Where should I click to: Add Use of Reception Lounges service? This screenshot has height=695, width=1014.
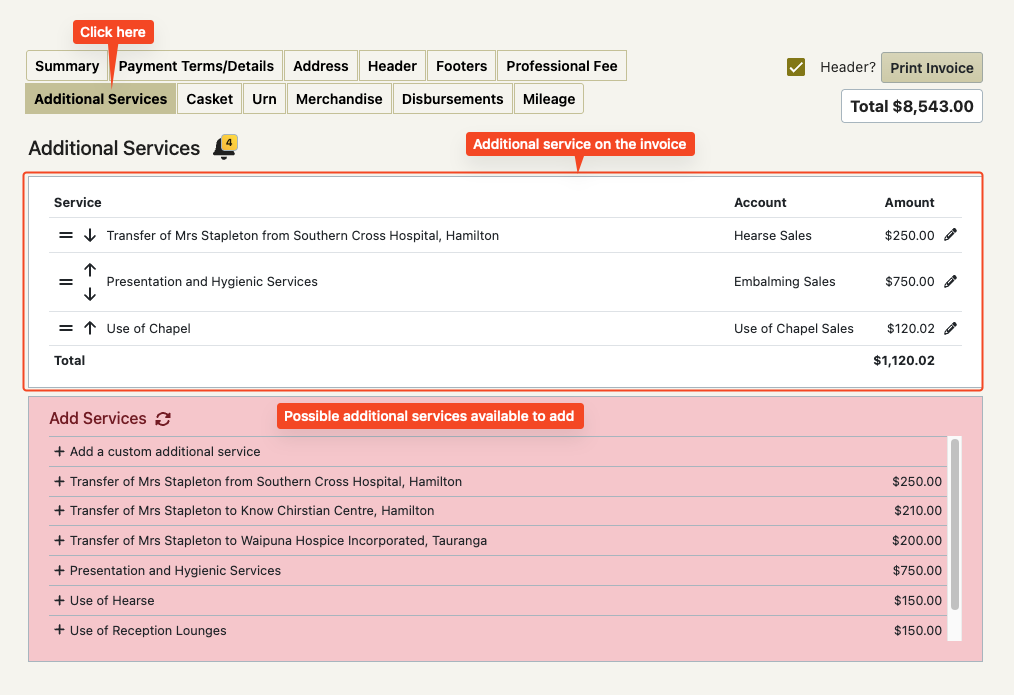pyautogui.click(x=498, y=630)
